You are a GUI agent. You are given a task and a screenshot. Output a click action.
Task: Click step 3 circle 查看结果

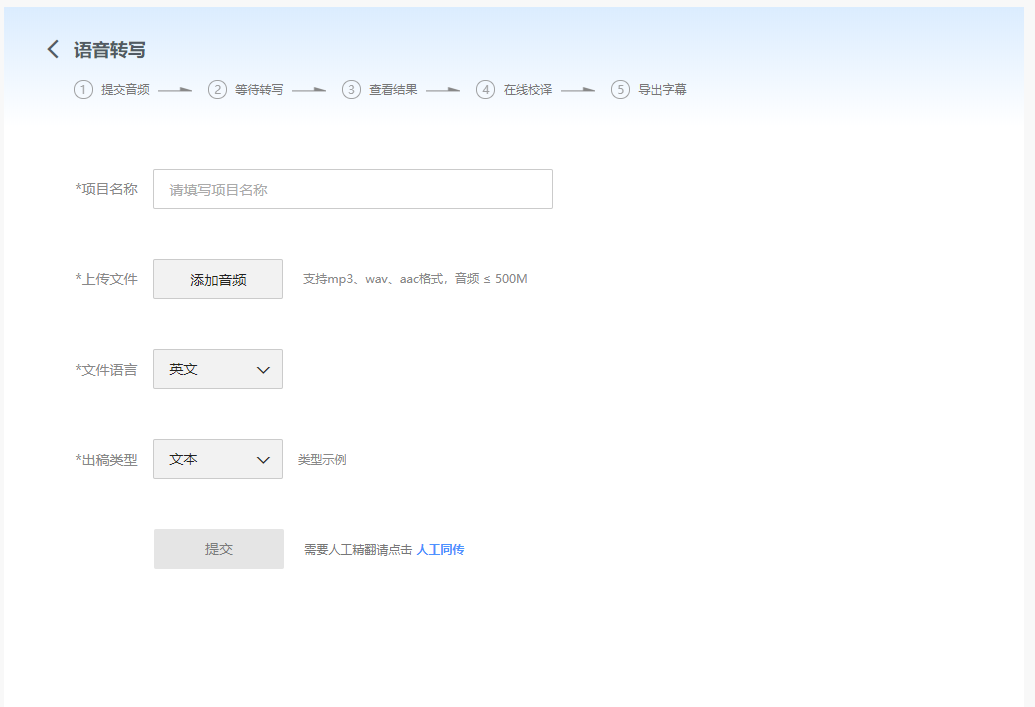click(351, 90)
